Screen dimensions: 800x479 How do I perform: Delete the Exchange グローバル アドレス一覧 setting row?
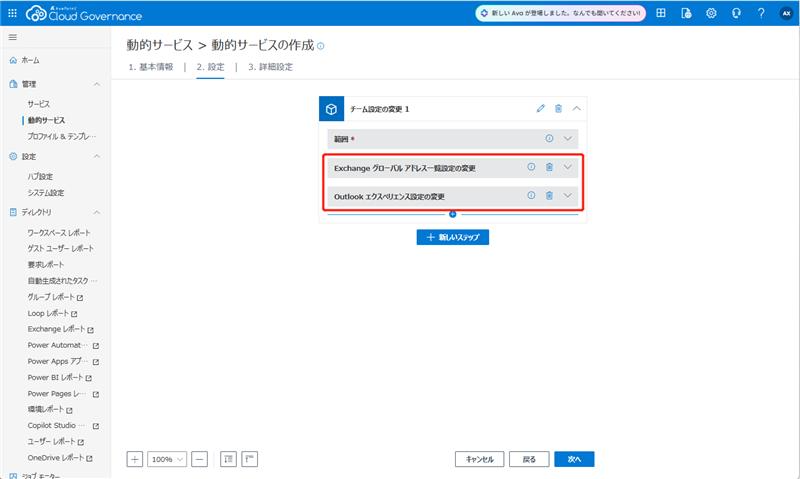[x=549, y=167]
